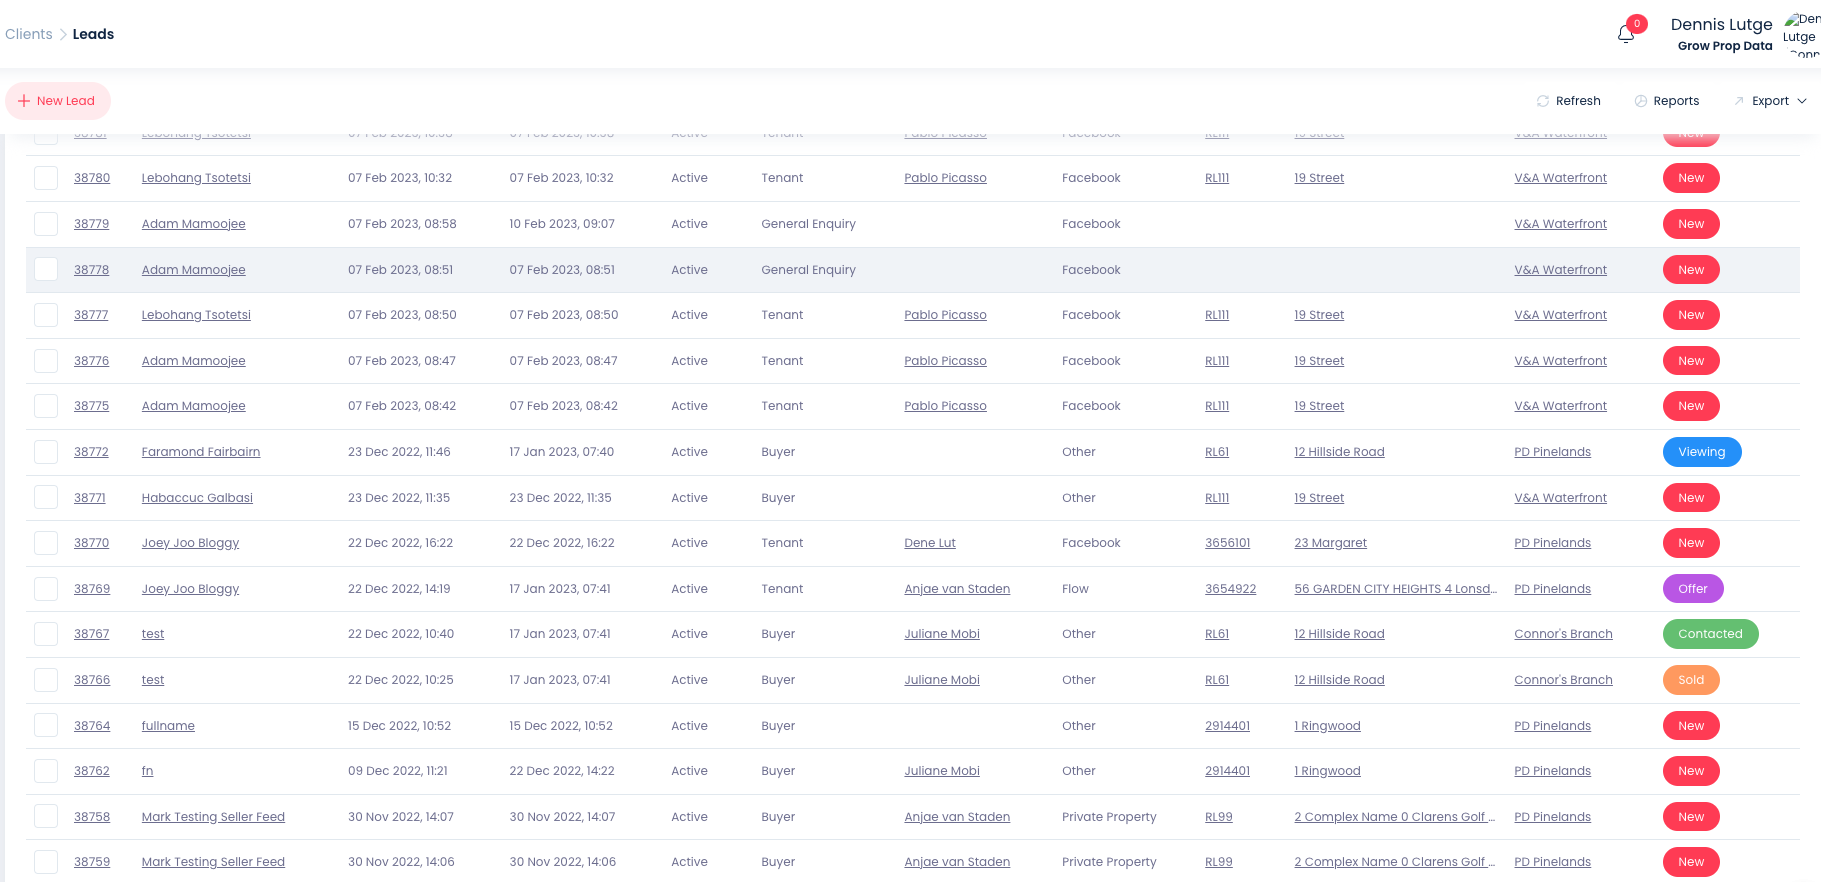
Task: Open lead Faramond Fairbairn
Action: coord(201,452)
